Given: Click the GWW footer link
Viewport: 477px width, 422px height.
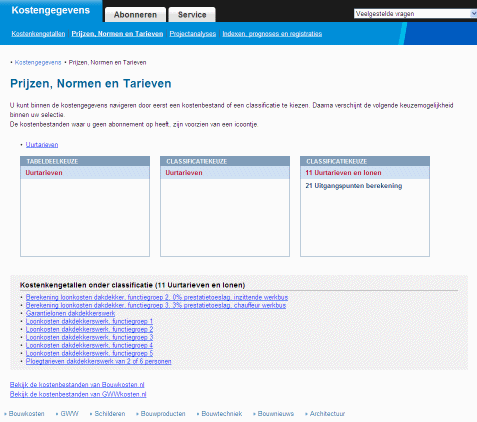Looking at the screenshot, I should 70,414.
